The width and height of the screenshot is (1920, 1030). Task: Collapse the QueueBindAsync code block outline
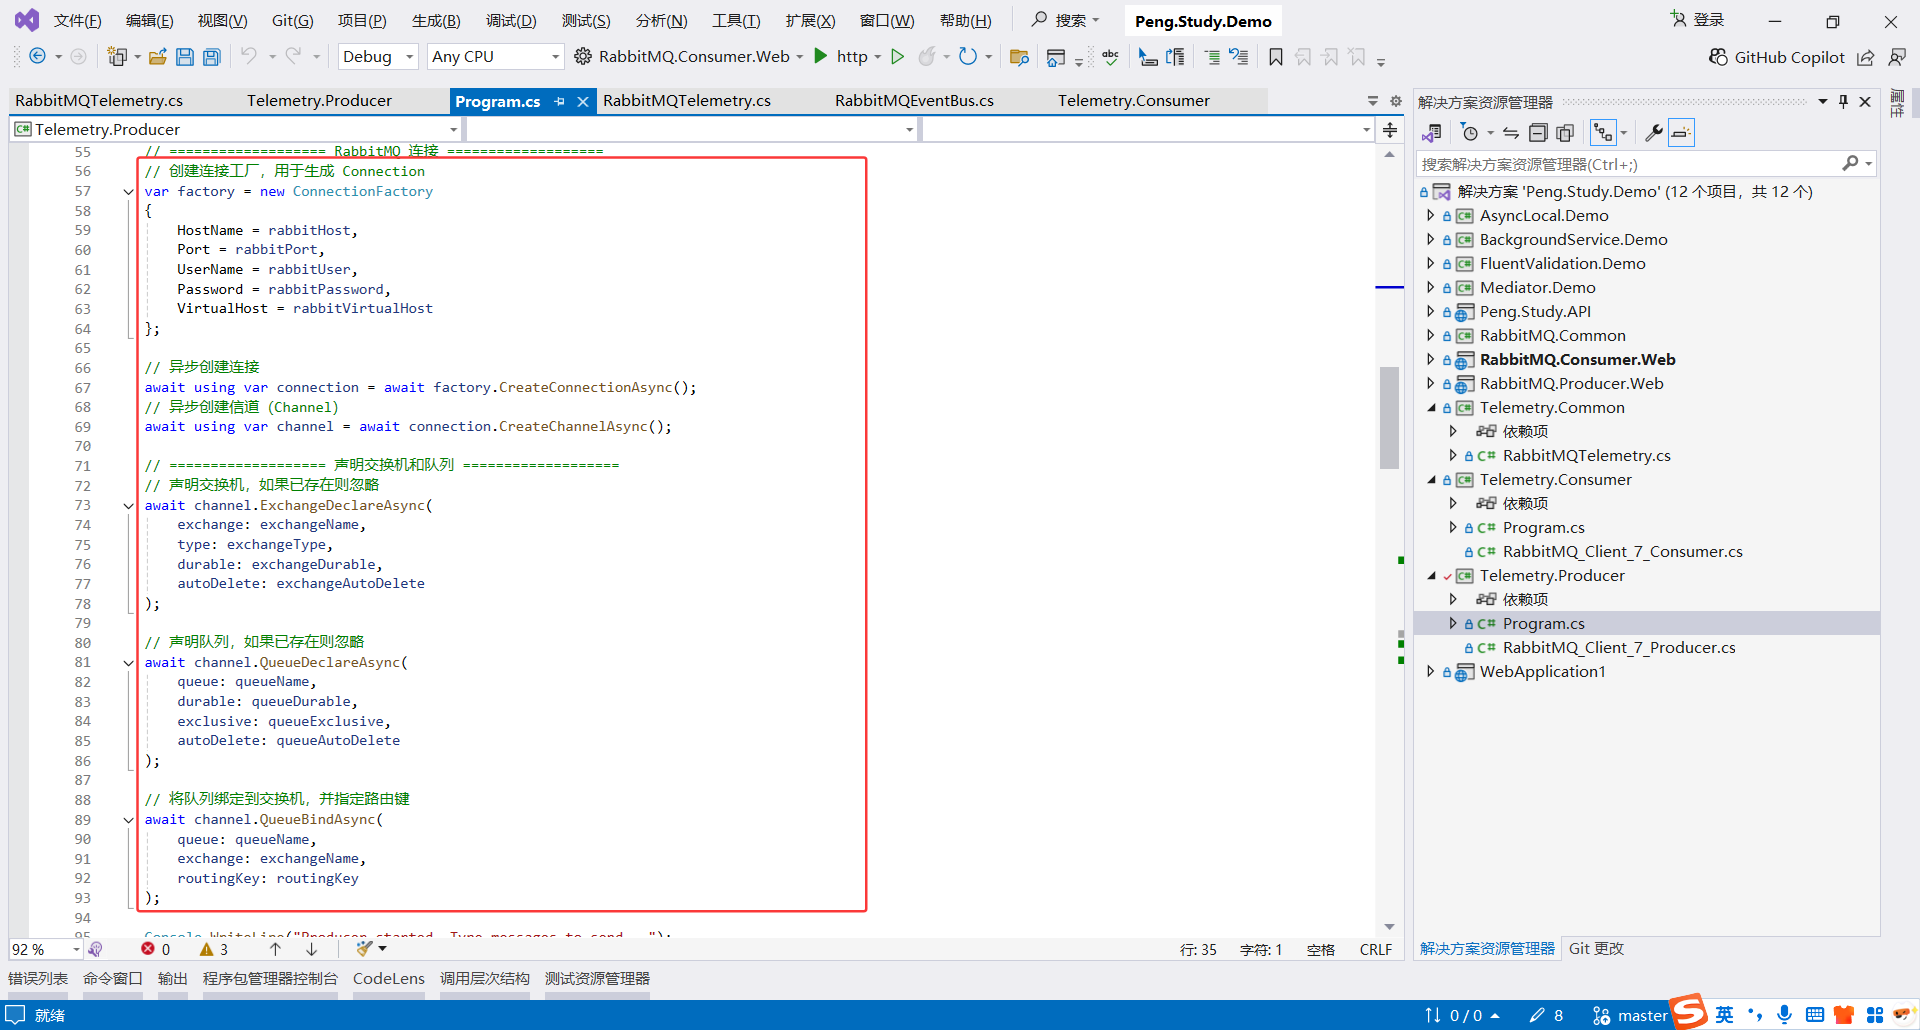pyautogui.click(x=128, y=820)
